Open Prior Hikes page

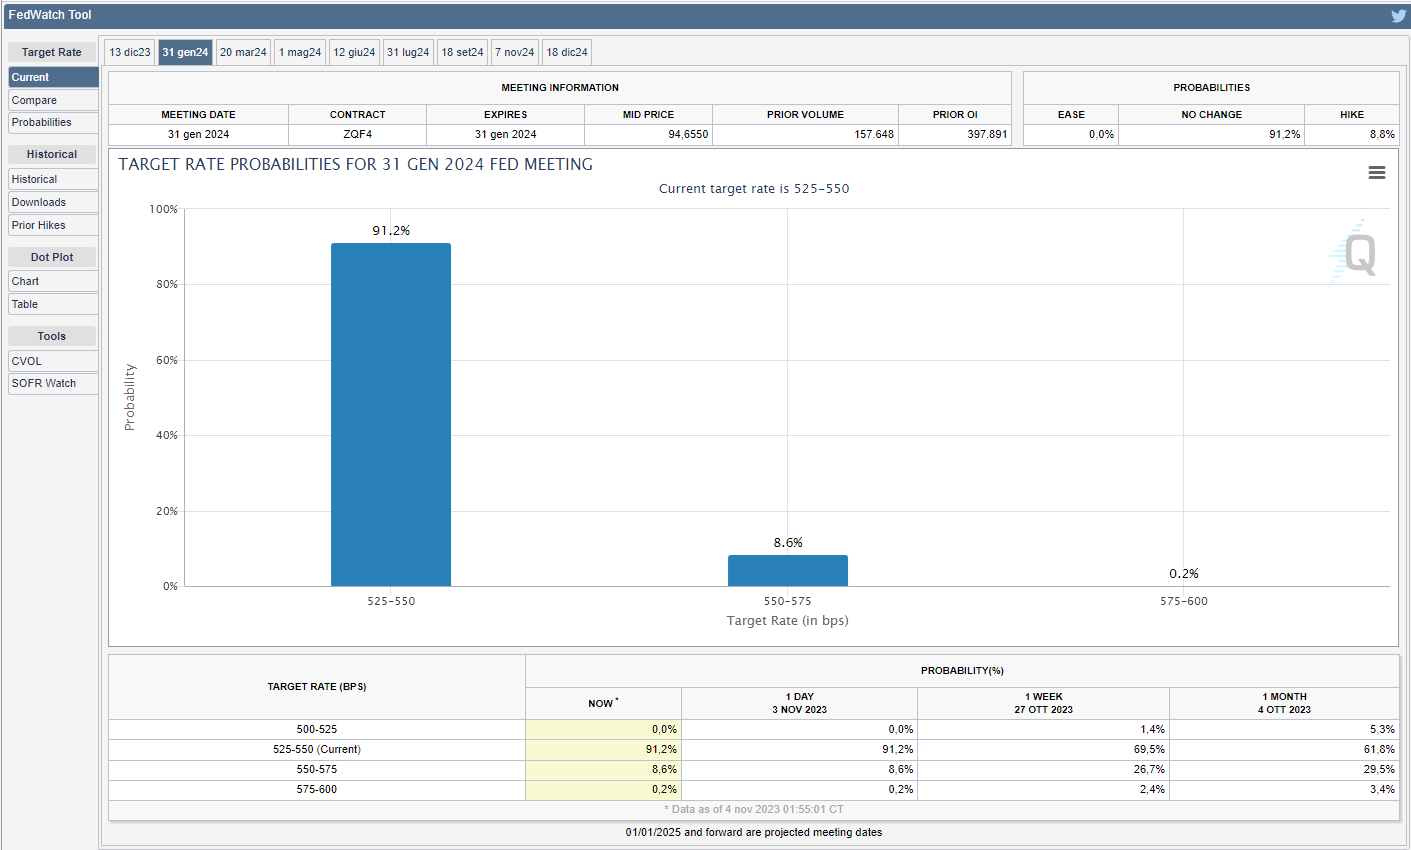pos(52,225)
